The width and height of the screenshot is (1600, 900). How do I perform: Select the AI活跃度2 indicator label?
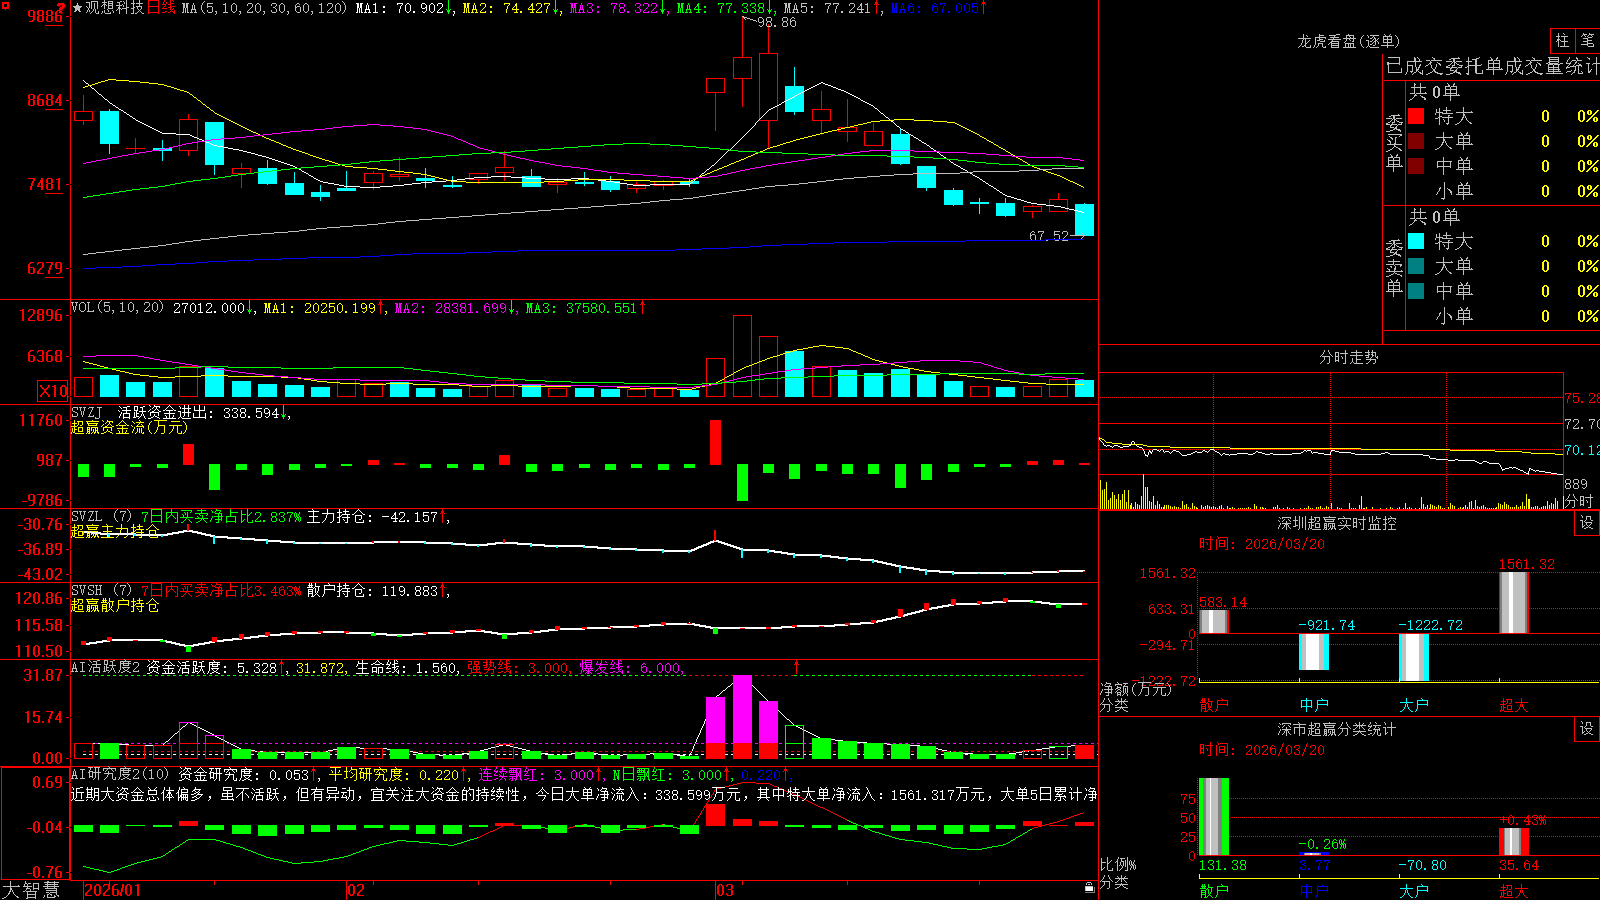[106, 667]
